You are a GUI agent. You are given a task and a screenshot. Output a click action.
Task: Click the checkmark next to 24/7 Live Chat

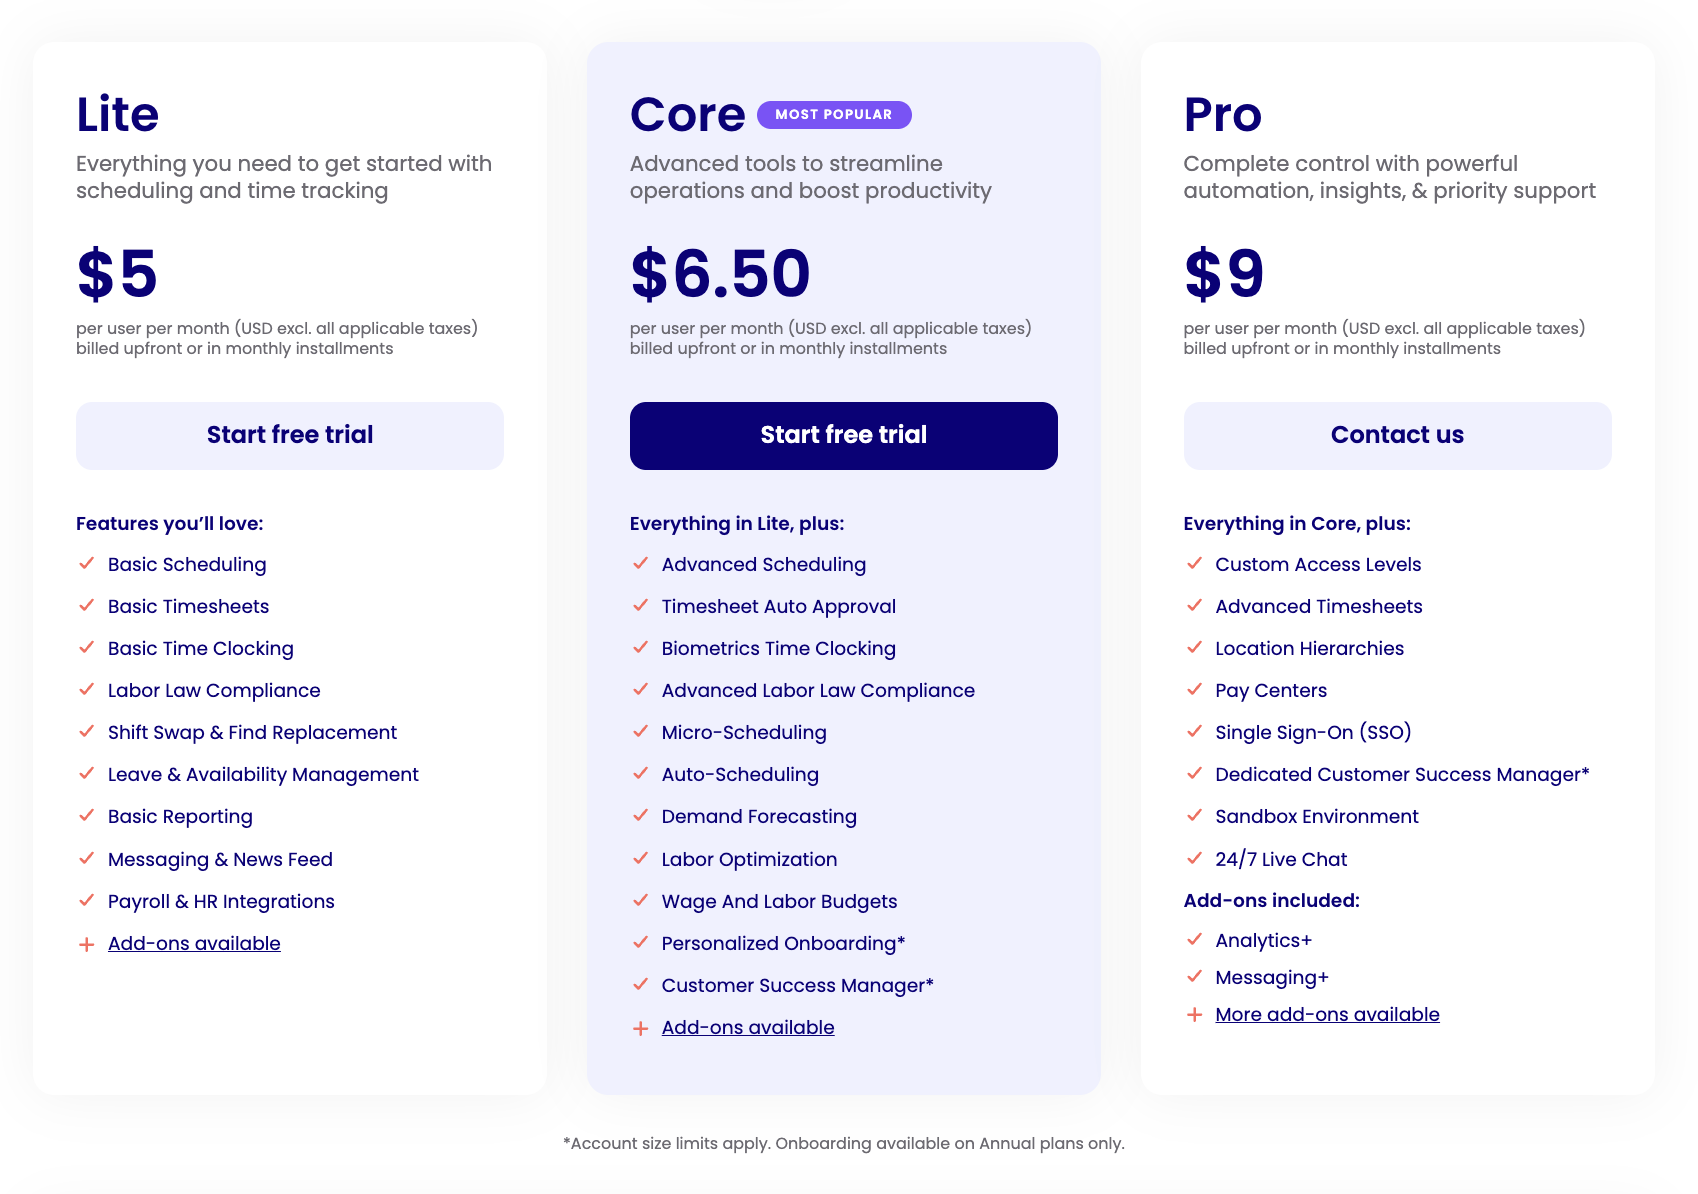point(1194,859)
